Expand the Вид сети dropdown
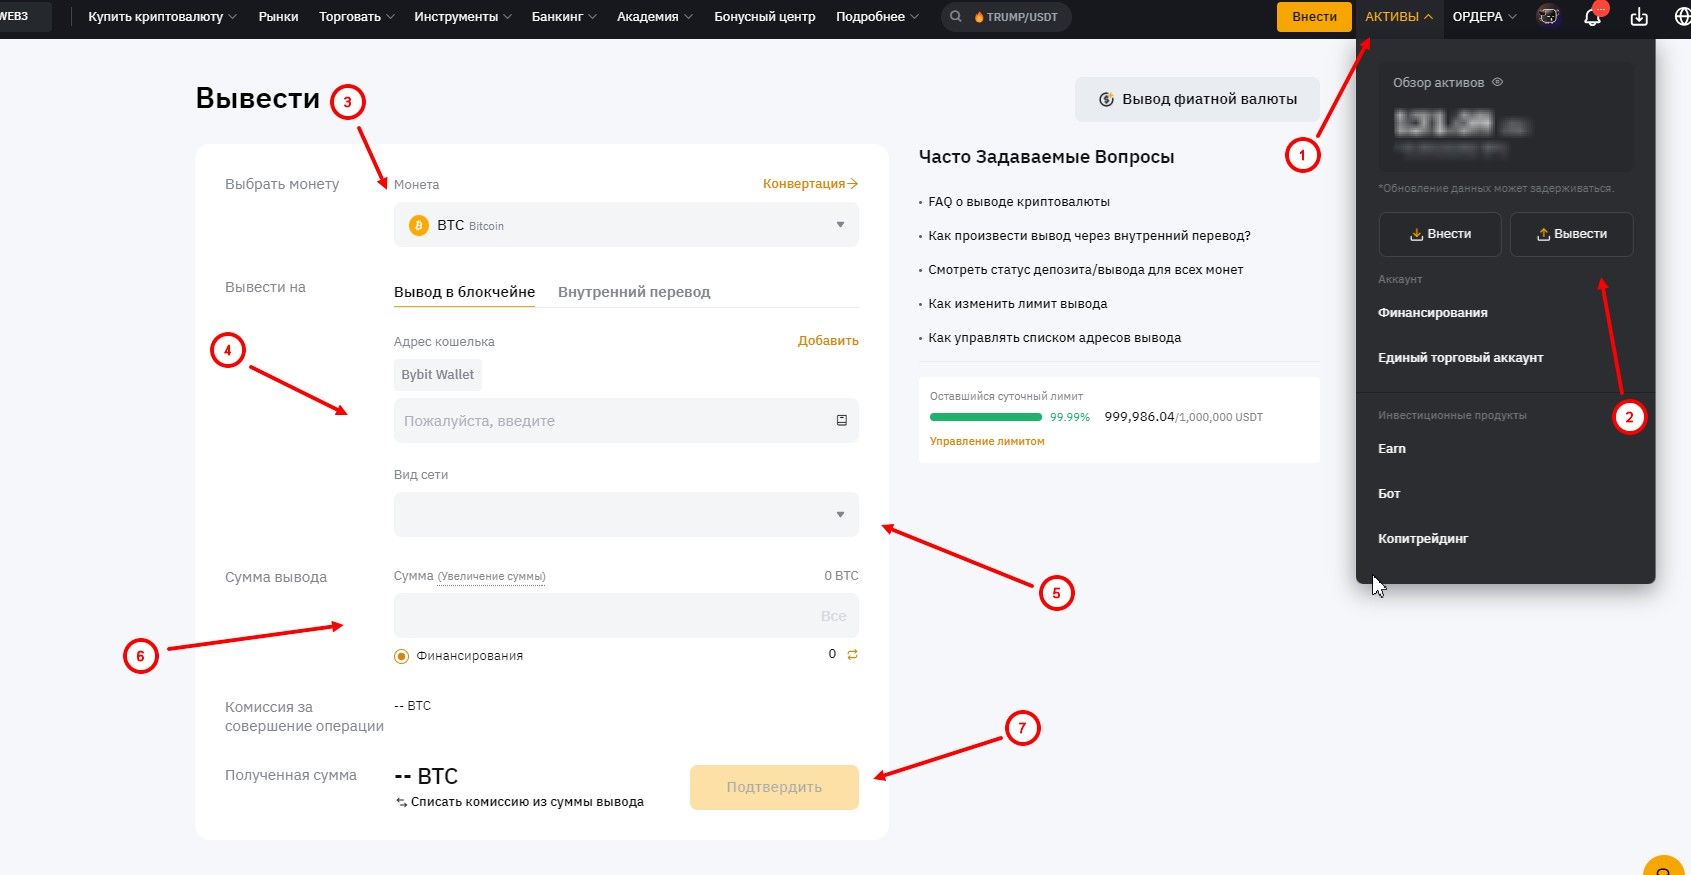Viewport: 1691px width, 875px height. click(626, 515)
